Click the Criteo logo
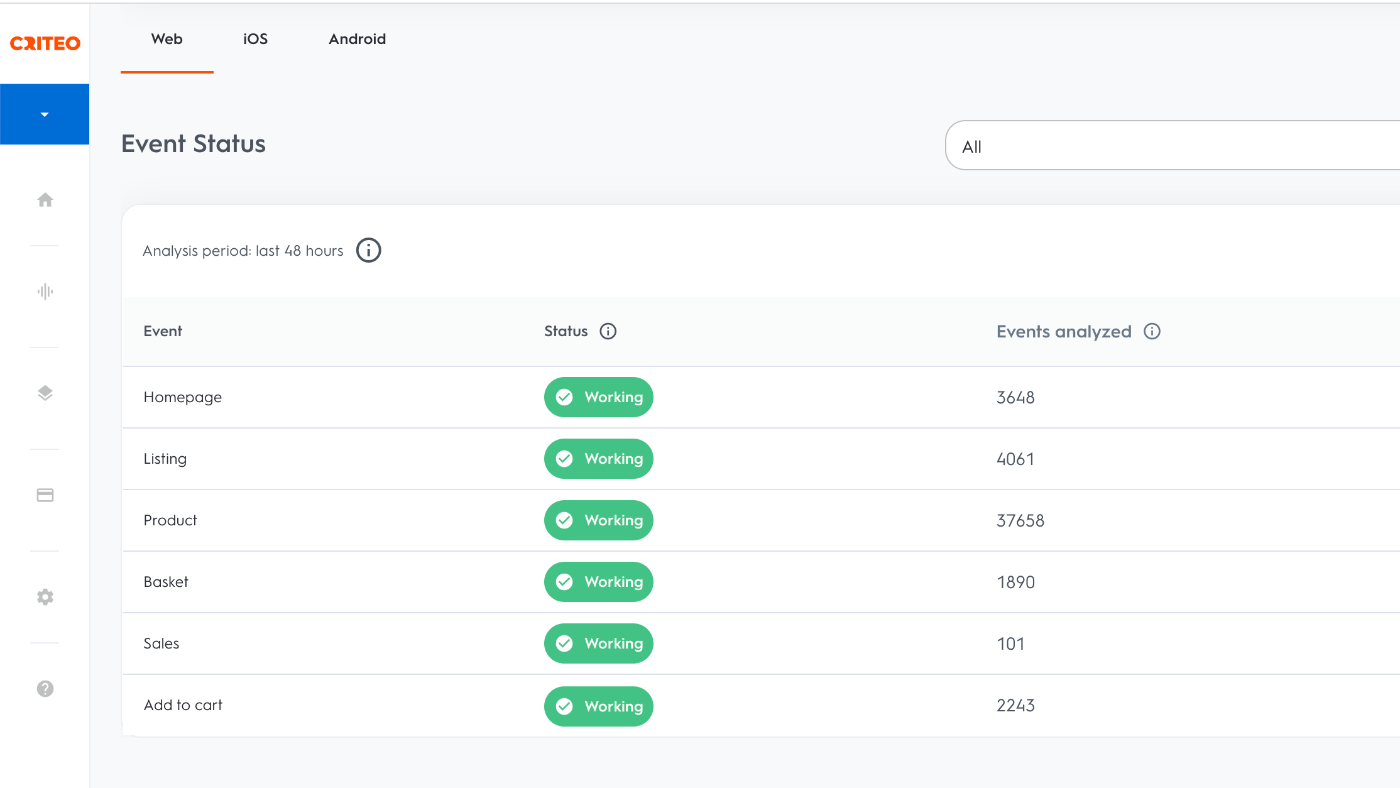The width and height of the screenshot is (1400, 788). [x=45, y=43]
